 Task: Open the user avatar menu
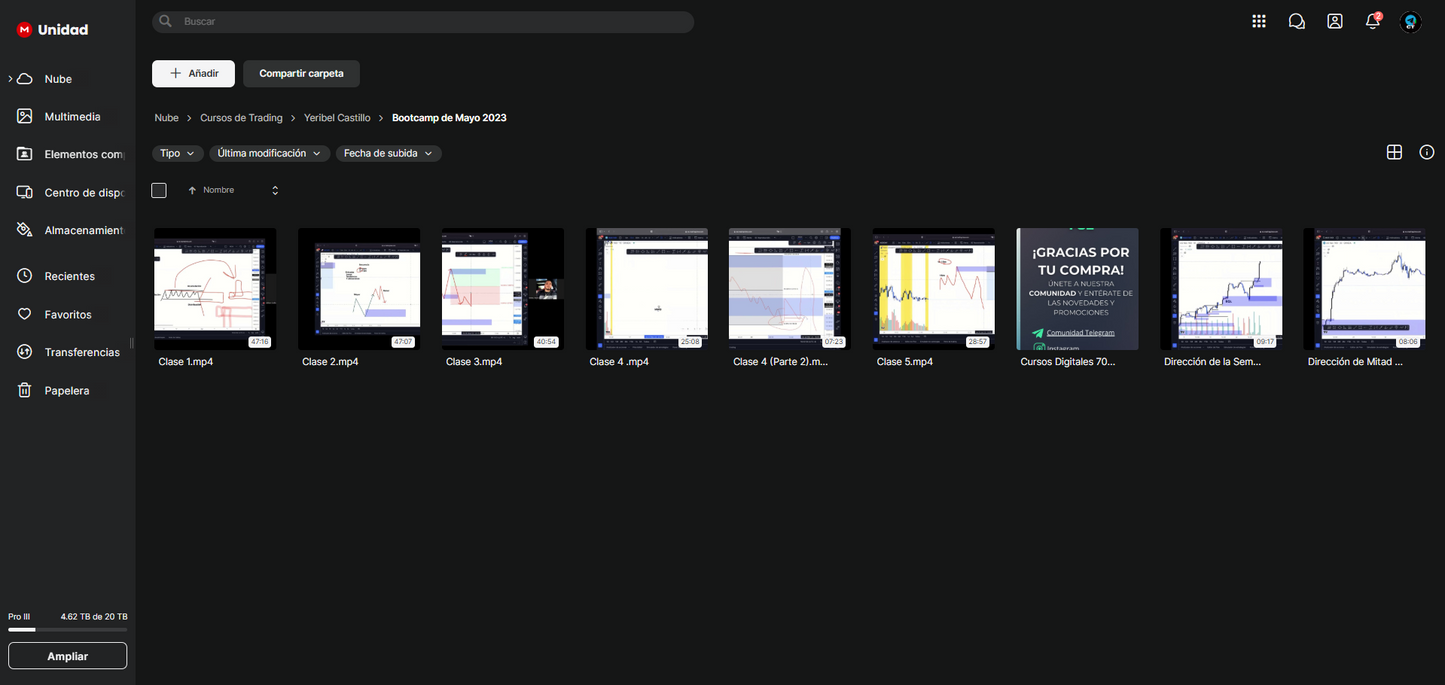[1410, 22]
